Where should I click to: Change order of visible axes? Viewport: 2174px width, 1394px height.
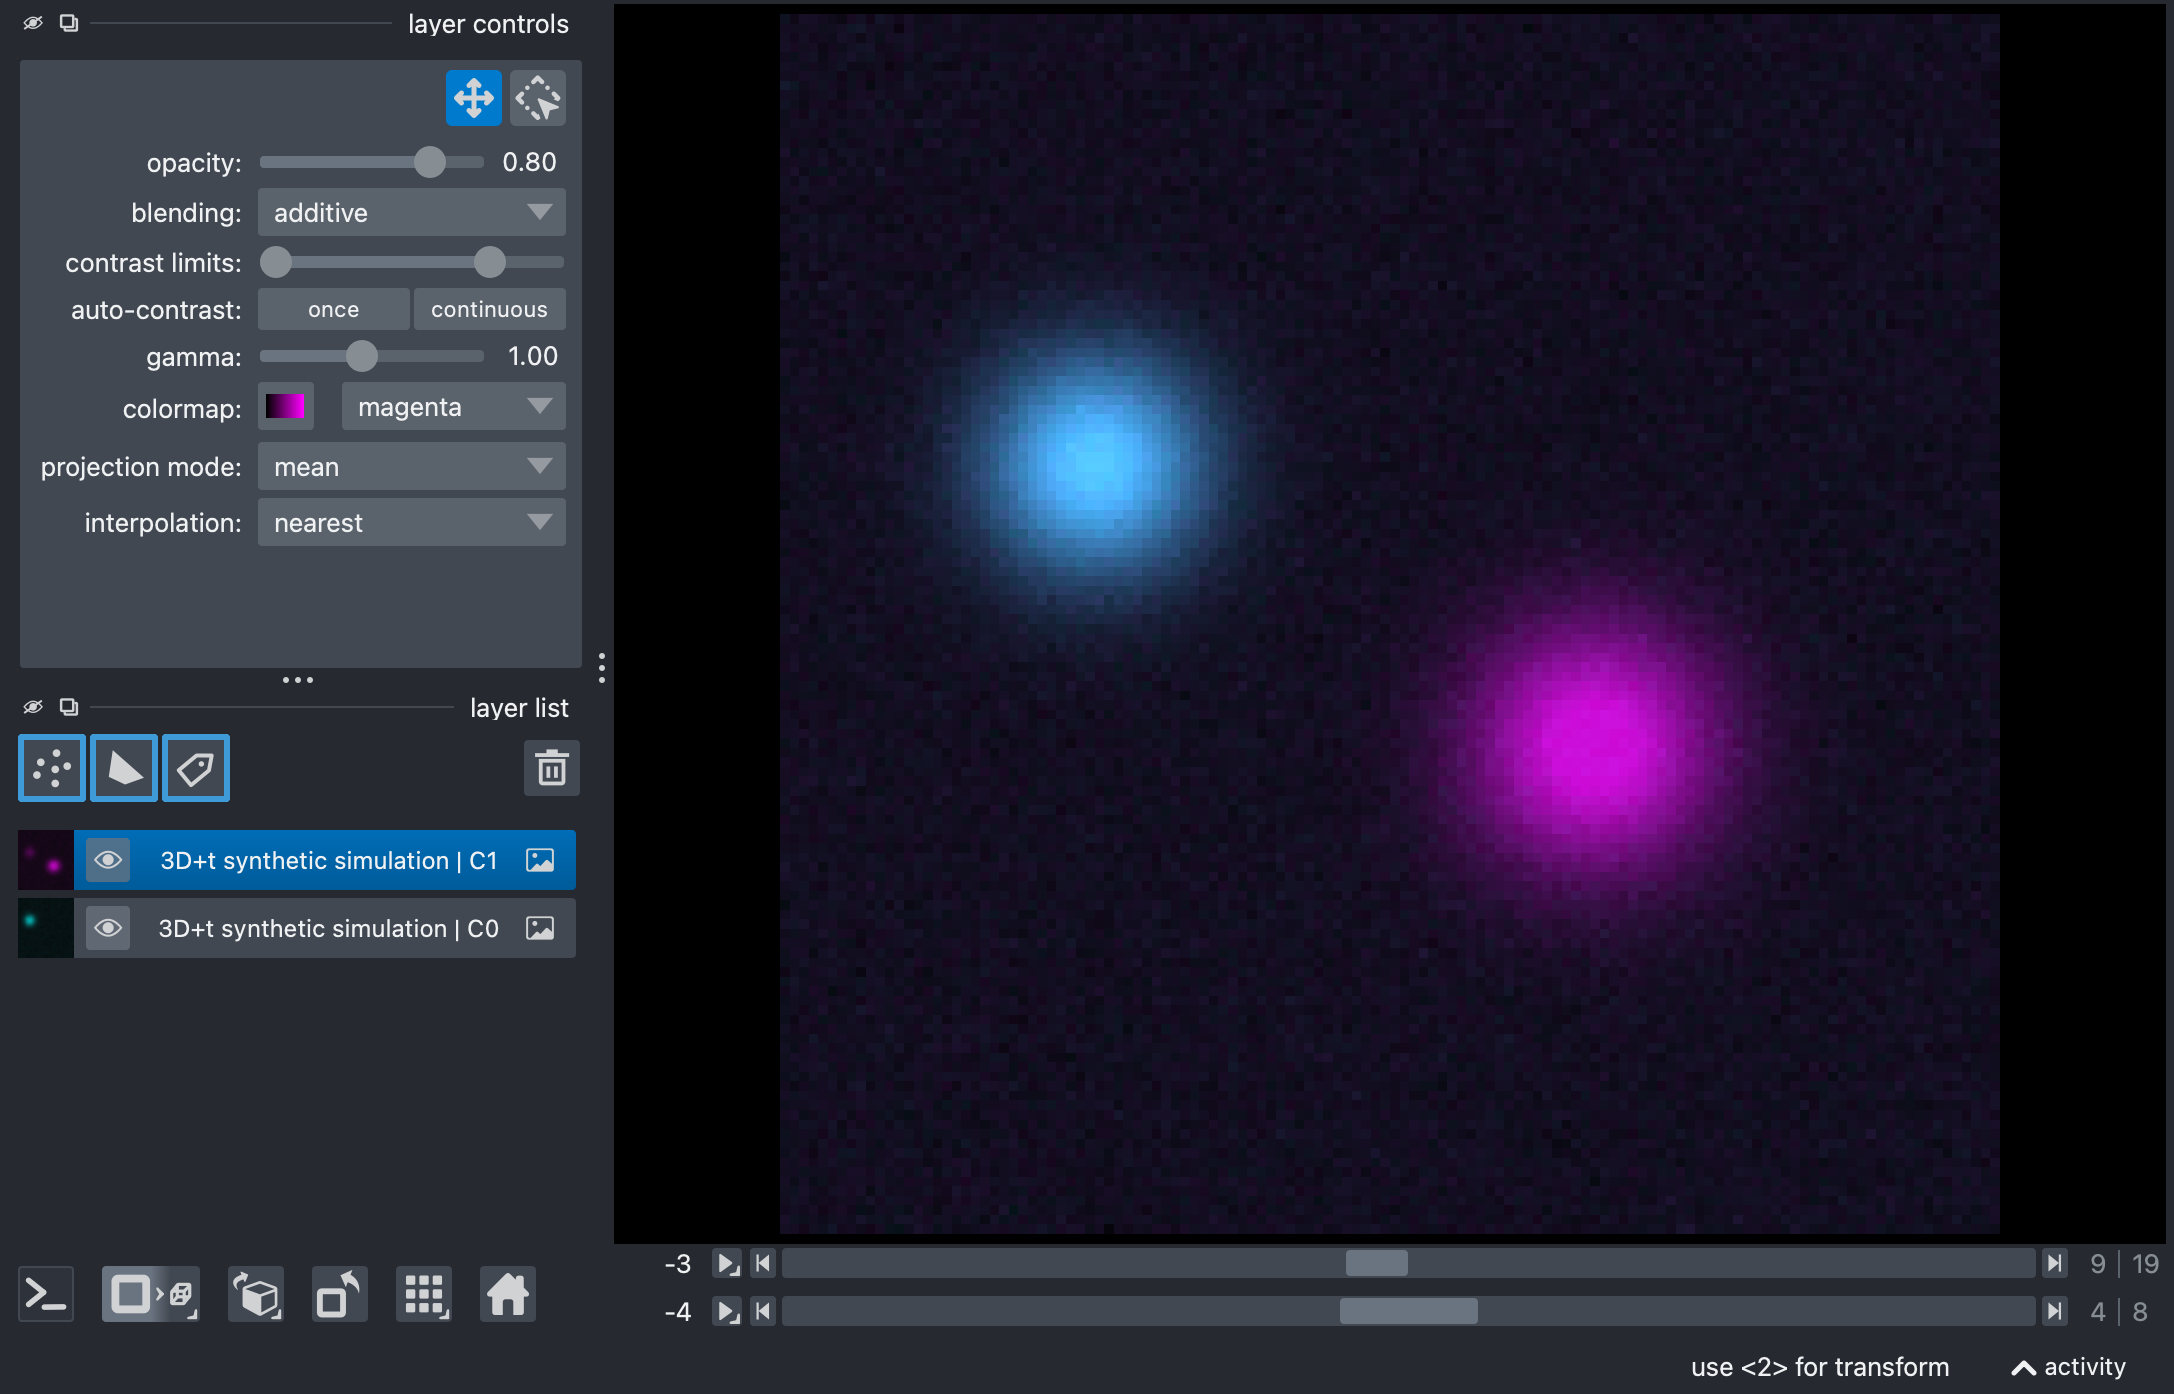(x=256, y=1294)
